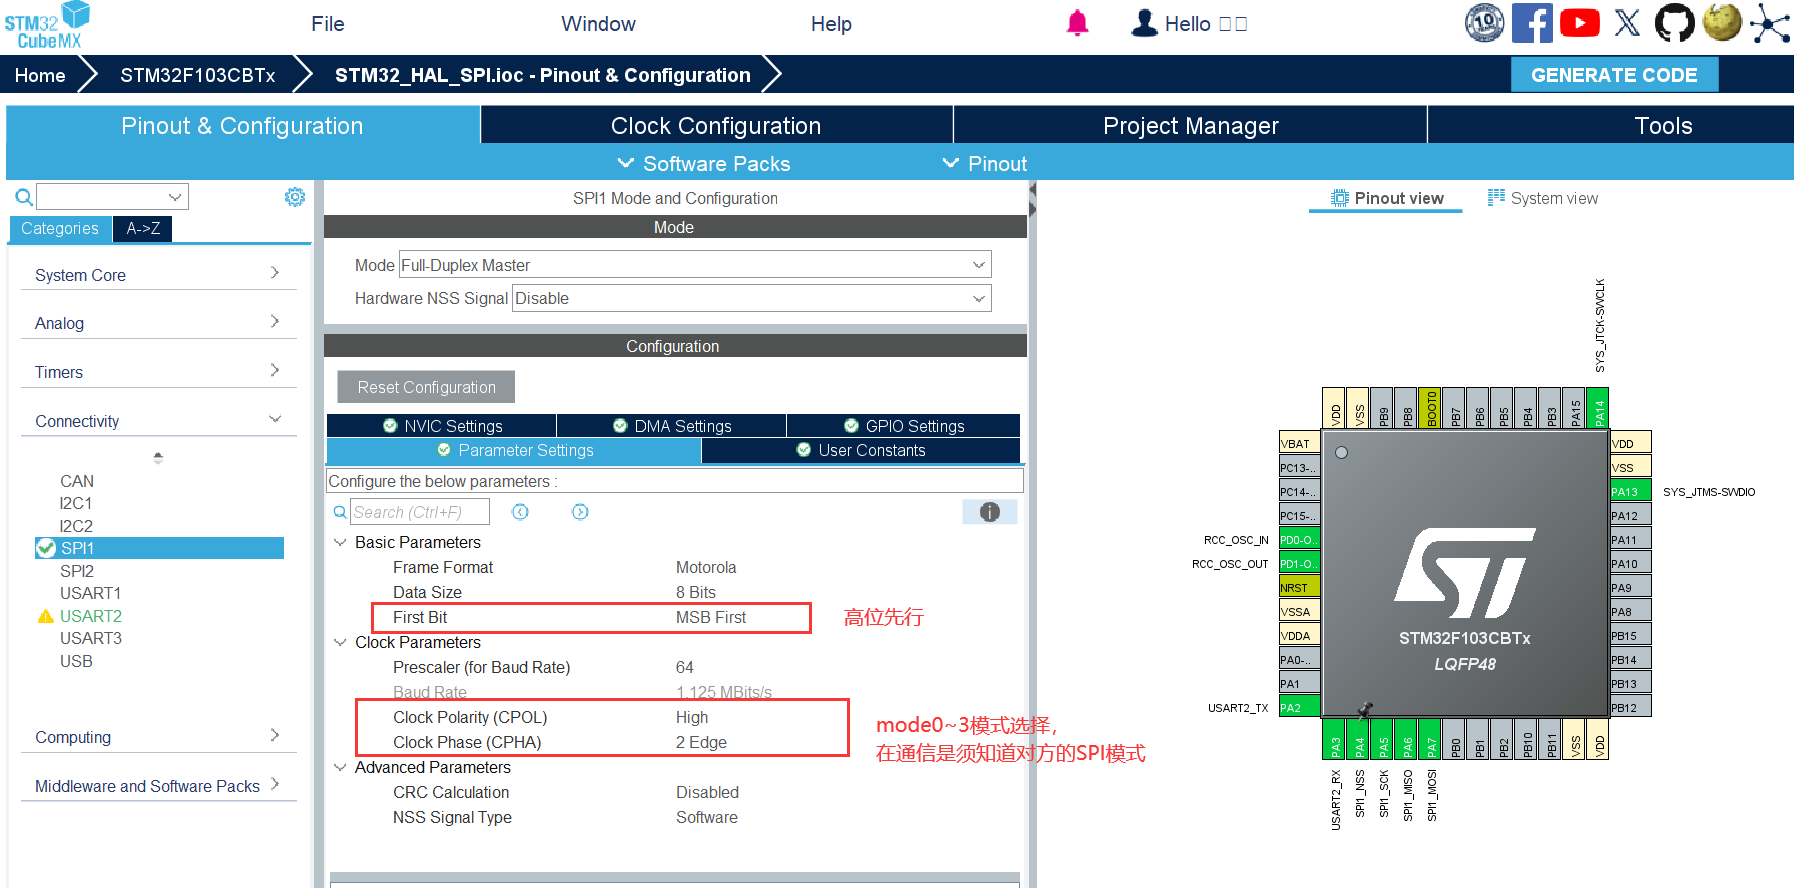Open the Facebook link icon
Image resolution: width=1794 pixels, height=888 pixels.
click(x=1532, y=23)
